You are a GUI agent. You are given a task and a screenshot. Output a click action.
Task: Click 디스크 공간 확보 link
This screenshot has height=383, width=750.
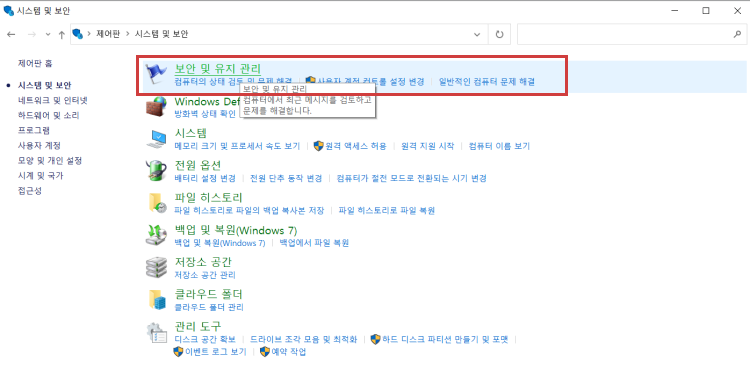point(205,339)
